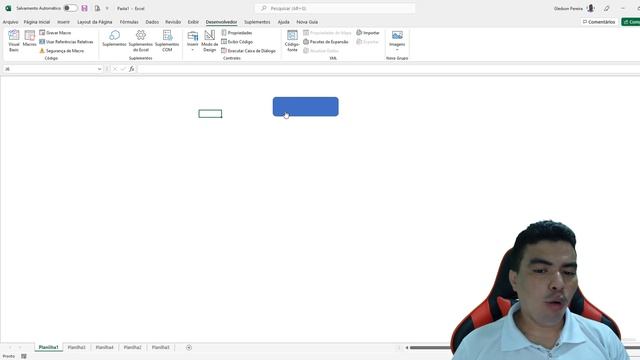Switch to Planilha5 sheet tab
This screenshot has height=360, width=640.
pos(160,347)
